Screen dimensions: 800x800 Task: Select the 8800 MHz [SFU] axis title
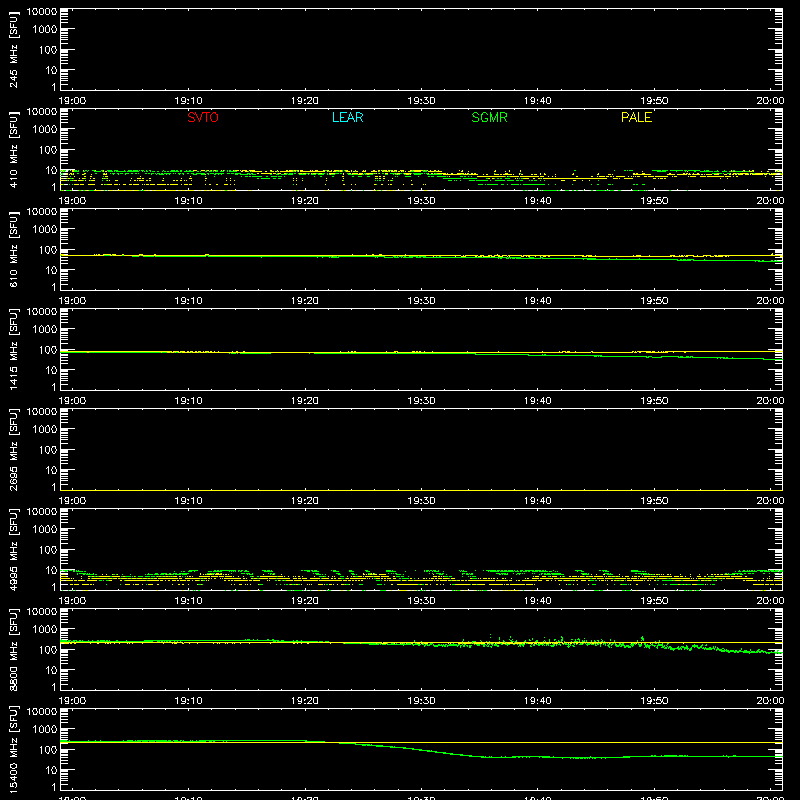pos(13,649)
